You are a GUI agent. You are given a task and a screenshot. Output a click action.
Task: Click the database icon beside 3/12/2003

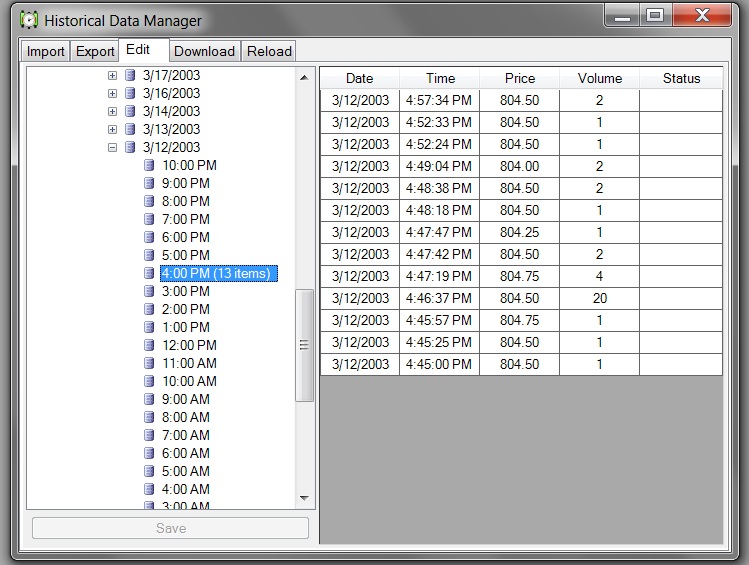pyautogui.click(x=130, y=147)
